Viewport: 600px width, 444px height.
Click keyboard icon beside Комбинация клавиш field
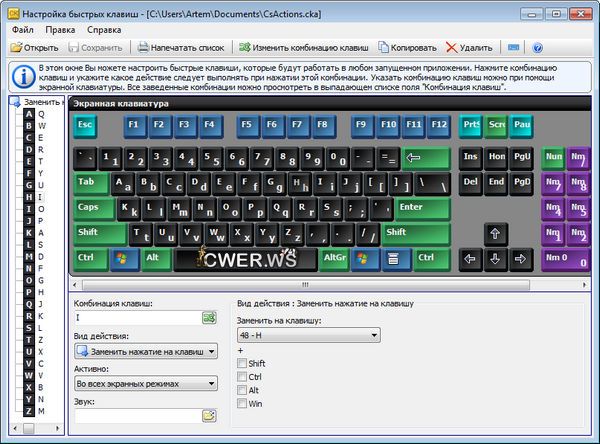[209, 318]
